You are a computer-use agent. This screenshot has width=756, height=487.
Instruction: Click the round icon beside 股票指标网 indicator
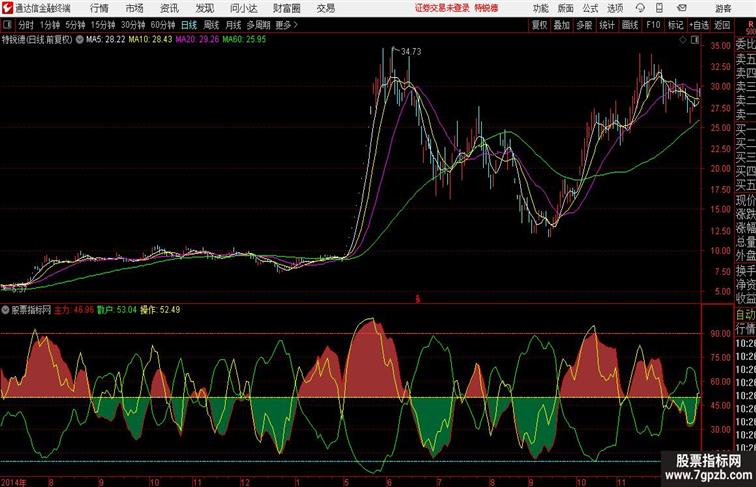coord(5,310)
